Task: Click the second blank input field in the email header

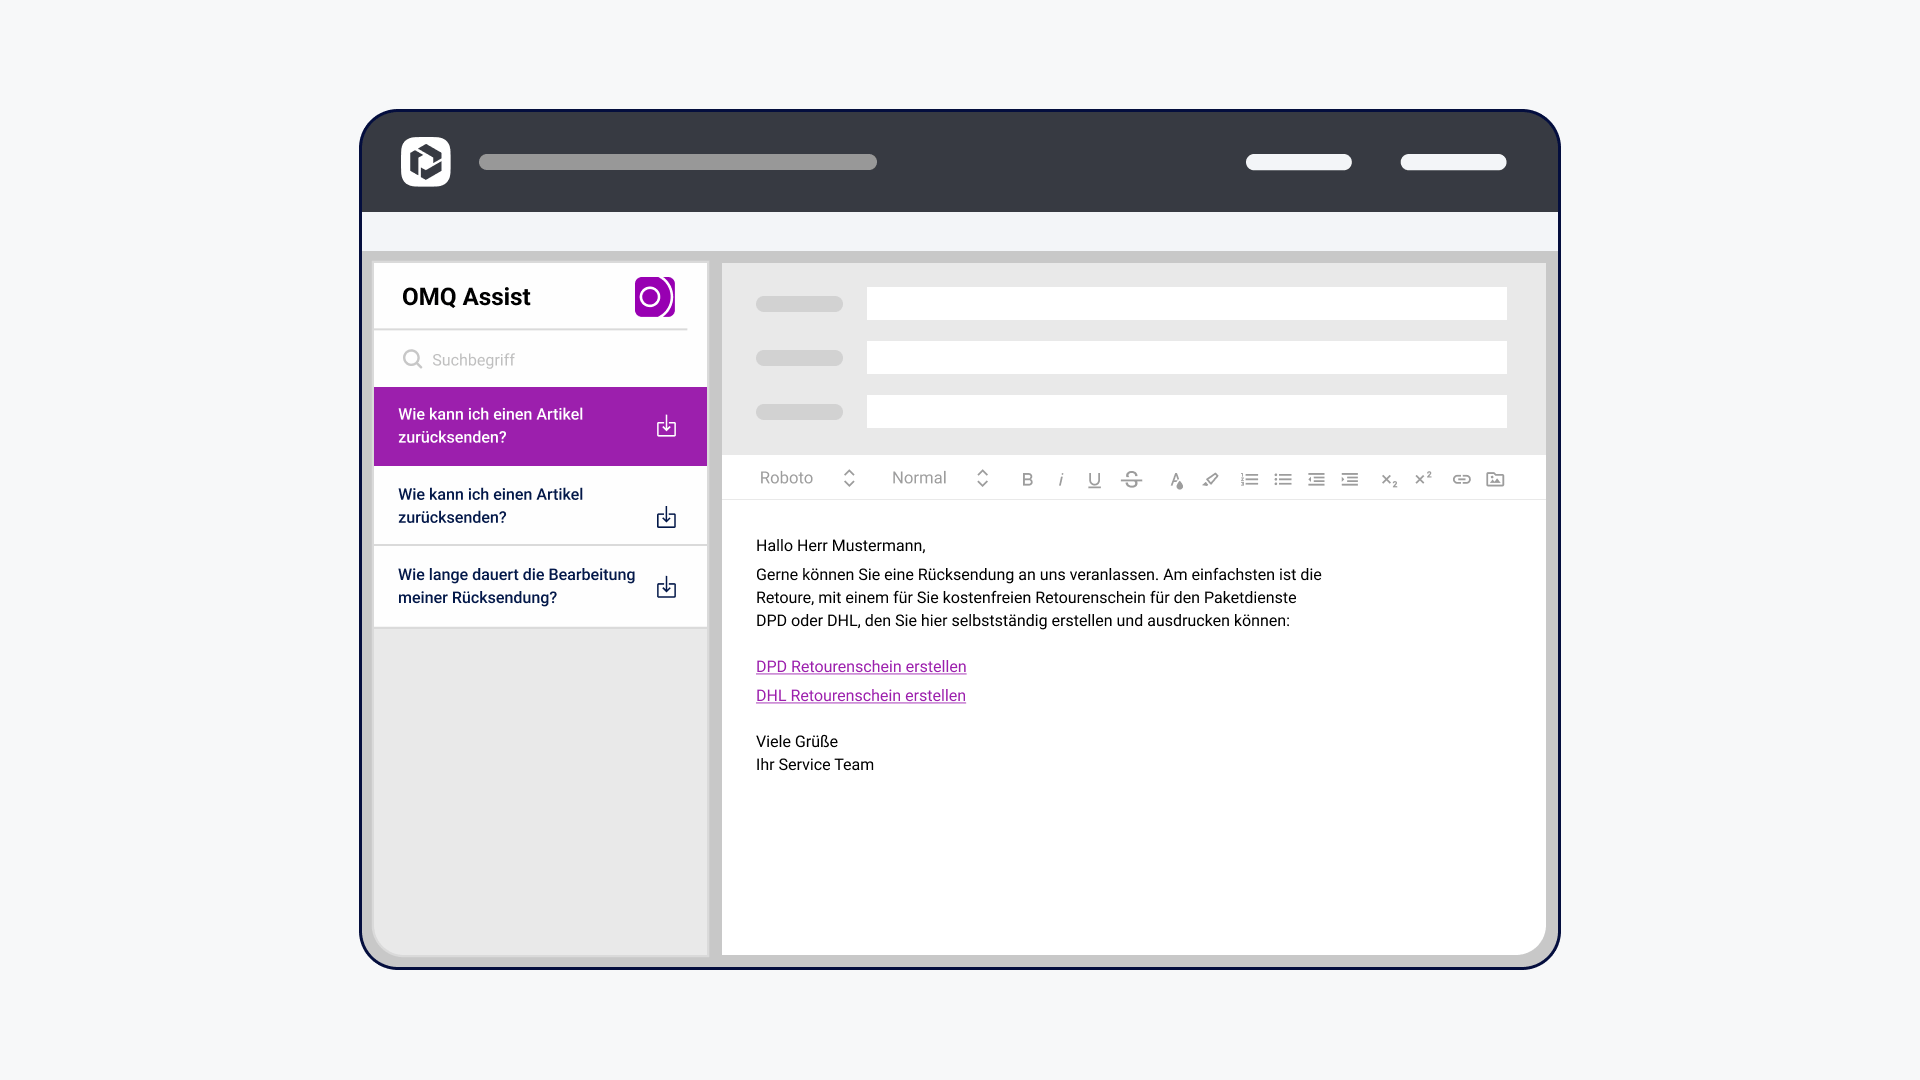Action: click(x=1186, y=358)
